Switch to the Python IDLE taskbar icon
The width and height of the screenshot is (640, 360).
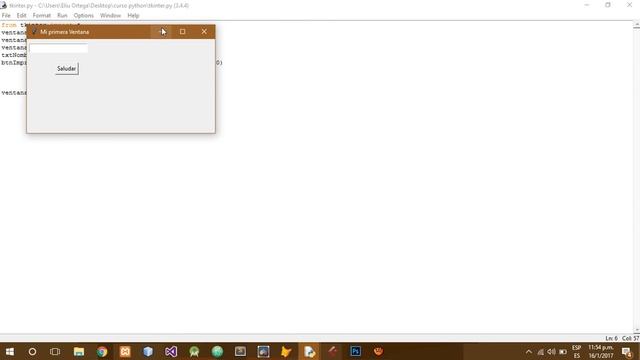click(x=309, y=351)
